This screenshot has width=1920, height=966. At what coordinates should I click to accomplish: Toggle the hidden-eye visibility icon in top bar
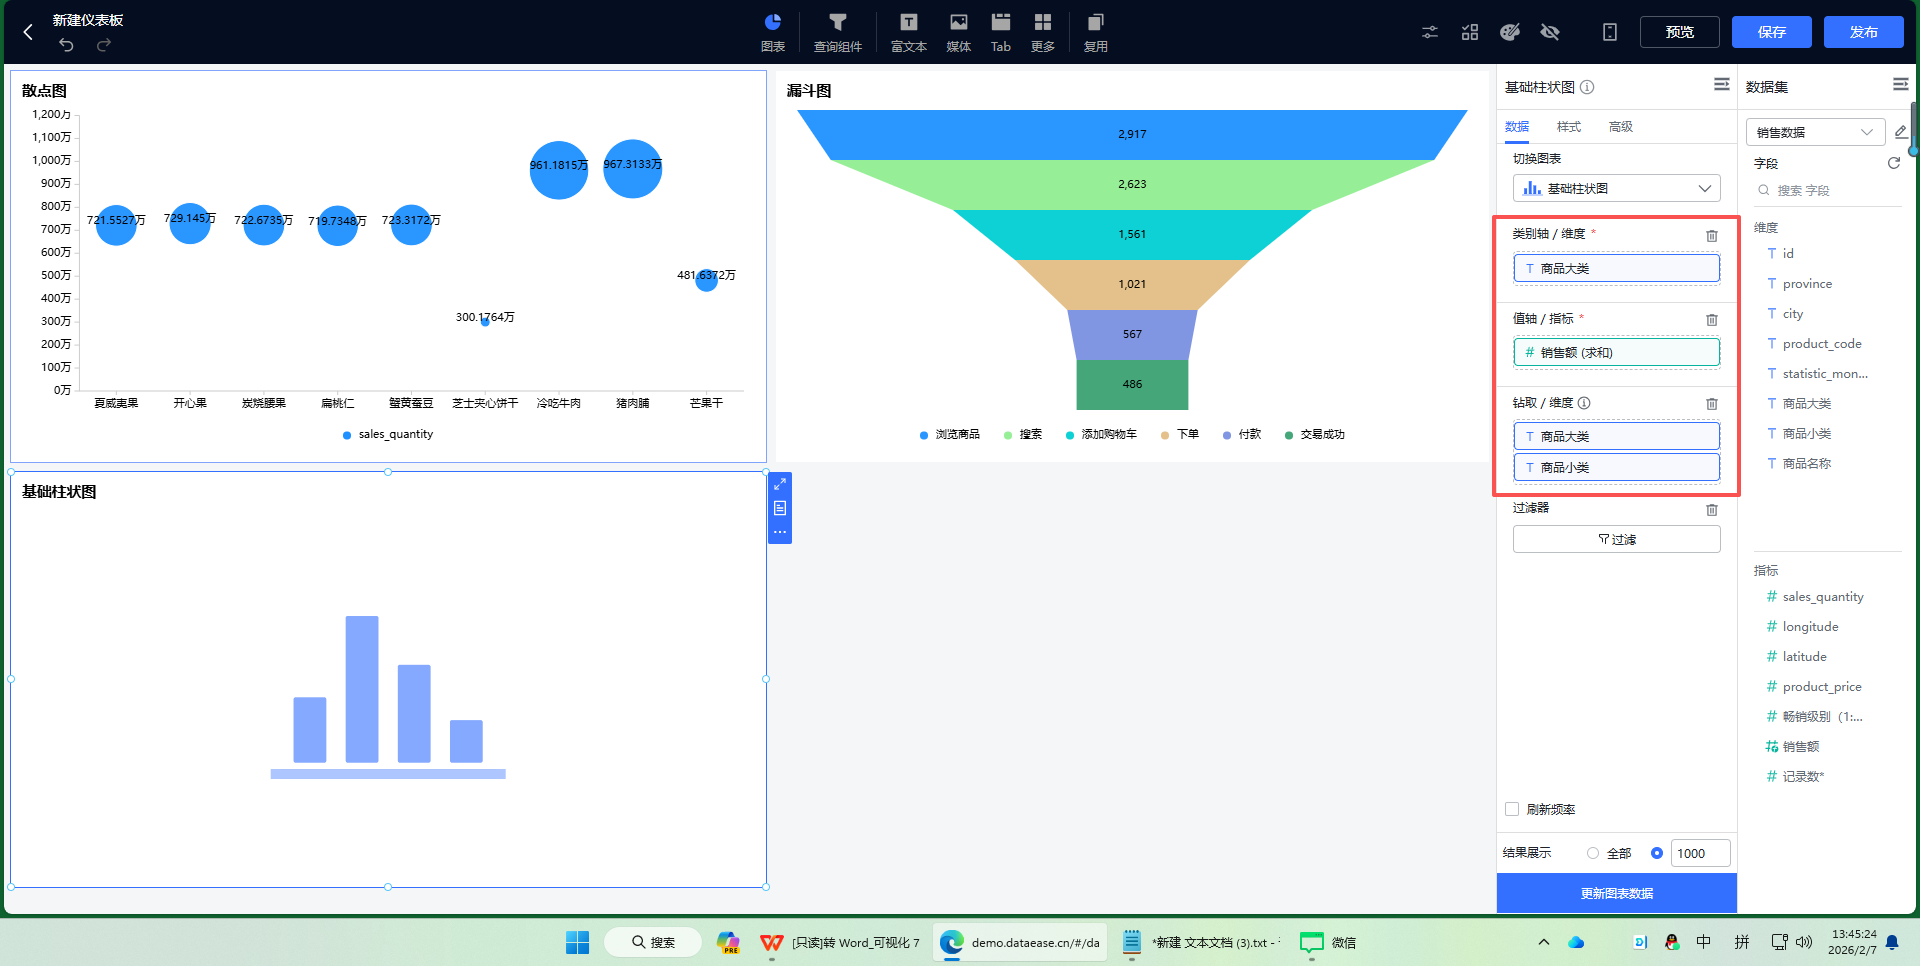(x=1550, y=32)
